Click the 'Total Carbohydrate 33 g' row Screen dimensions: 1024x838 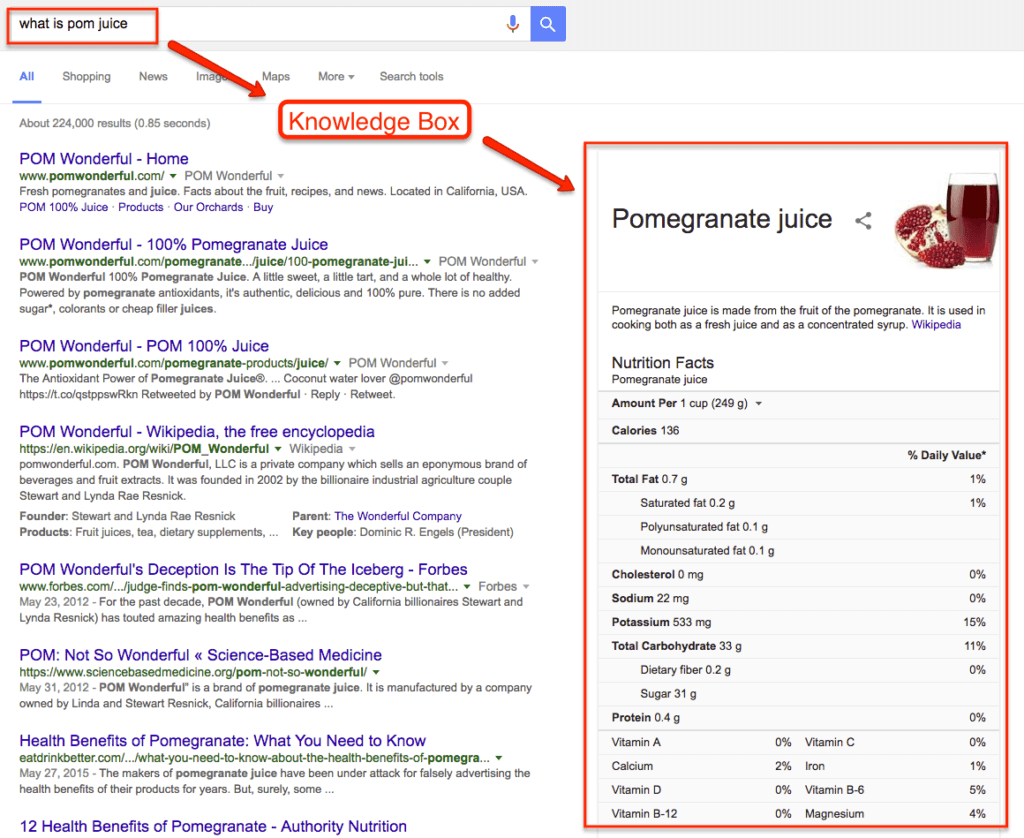click(799, 646)
